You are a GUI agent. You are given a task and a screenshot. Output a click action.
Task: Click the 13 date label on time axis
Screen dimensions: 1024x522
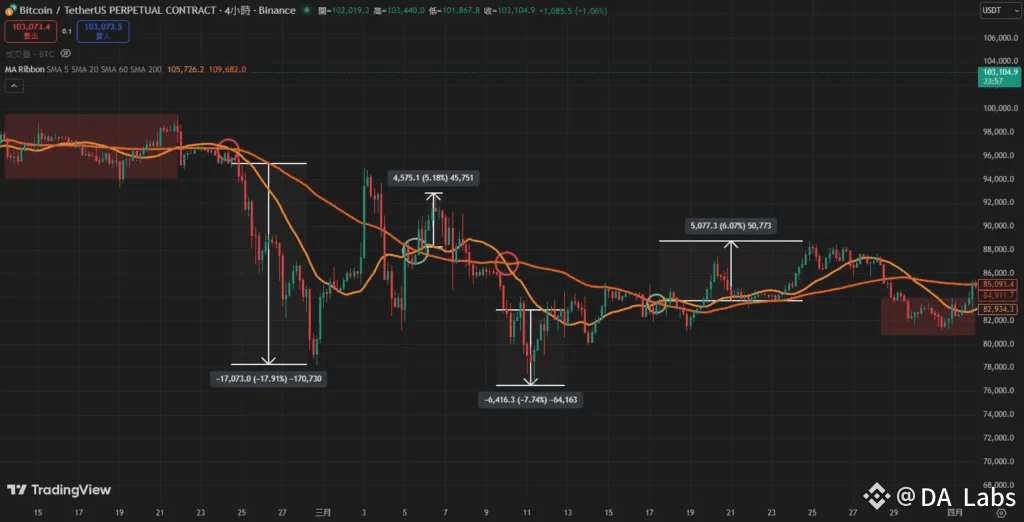568,513
